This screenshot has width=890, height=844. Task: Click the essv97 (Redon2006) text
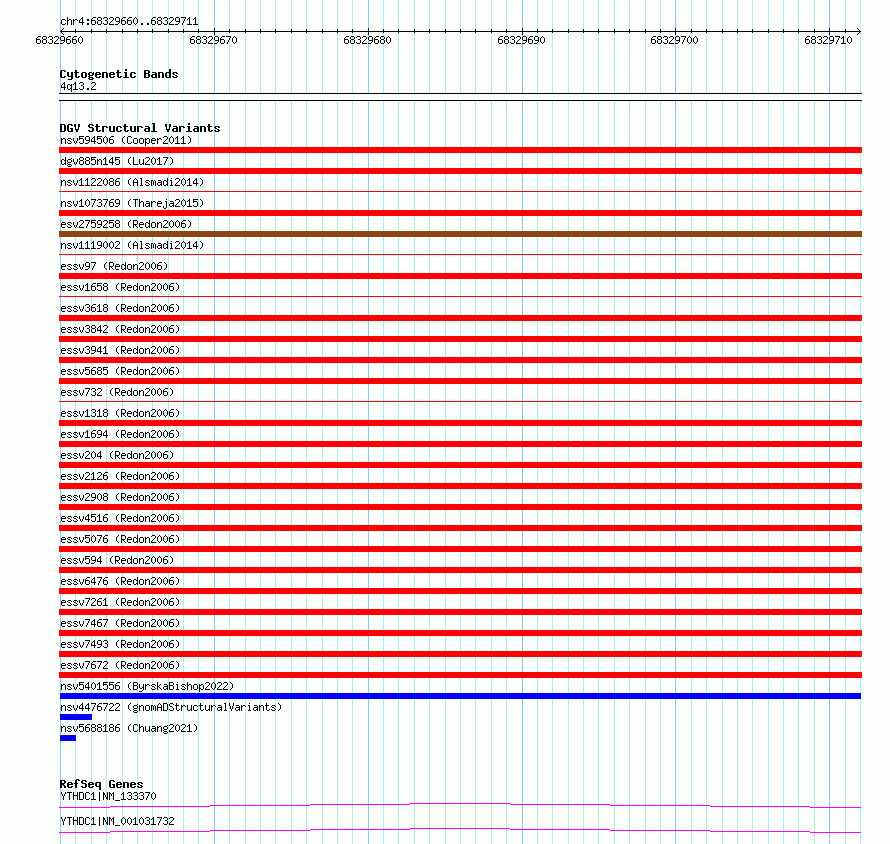tap(114, 266)
